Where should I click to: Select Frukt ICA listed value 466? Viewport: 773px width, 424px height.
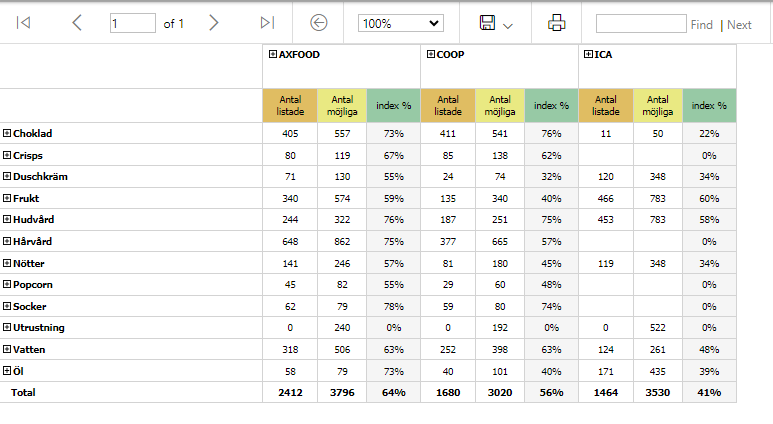605,198
